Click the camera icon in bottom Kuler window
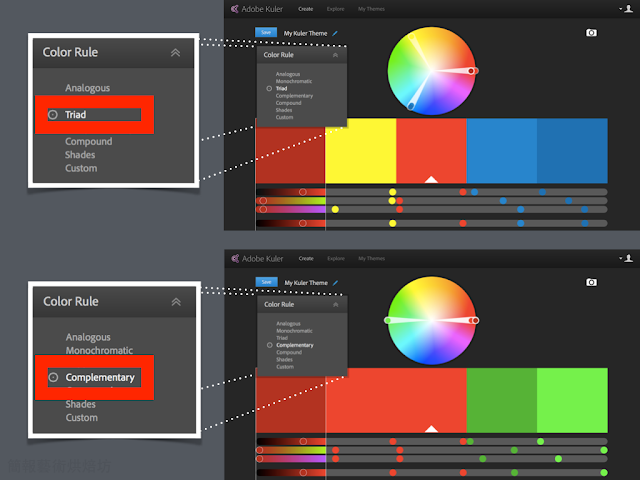The image size is (640, 480). [x=591, y=282]
